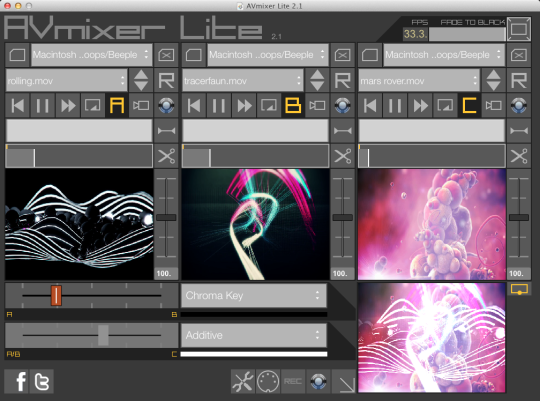Viewport: 540px width, 401px height.
Task: Open the Chroma Key blend mode dropdown
Action: point(254,296)
